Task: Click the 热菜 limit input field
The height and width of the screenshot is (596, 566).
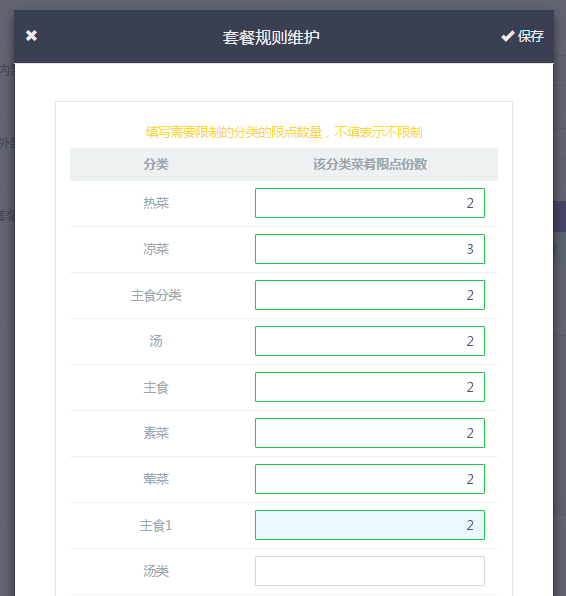Action: (x=370, y=203)
